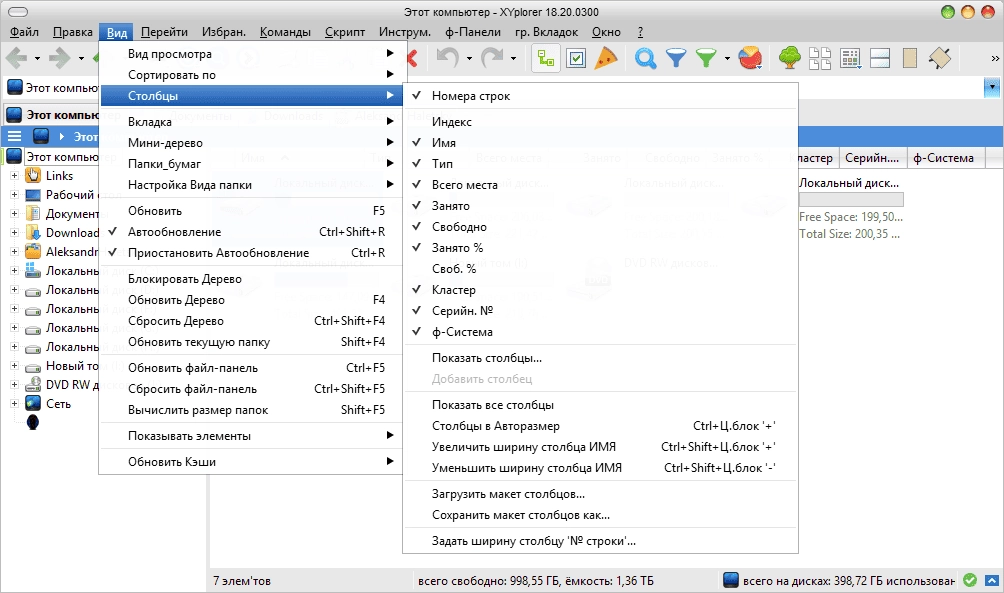Open the Инструм. menu
The width and height of the screenshot is (1004, 593).
tap(405, 31)
